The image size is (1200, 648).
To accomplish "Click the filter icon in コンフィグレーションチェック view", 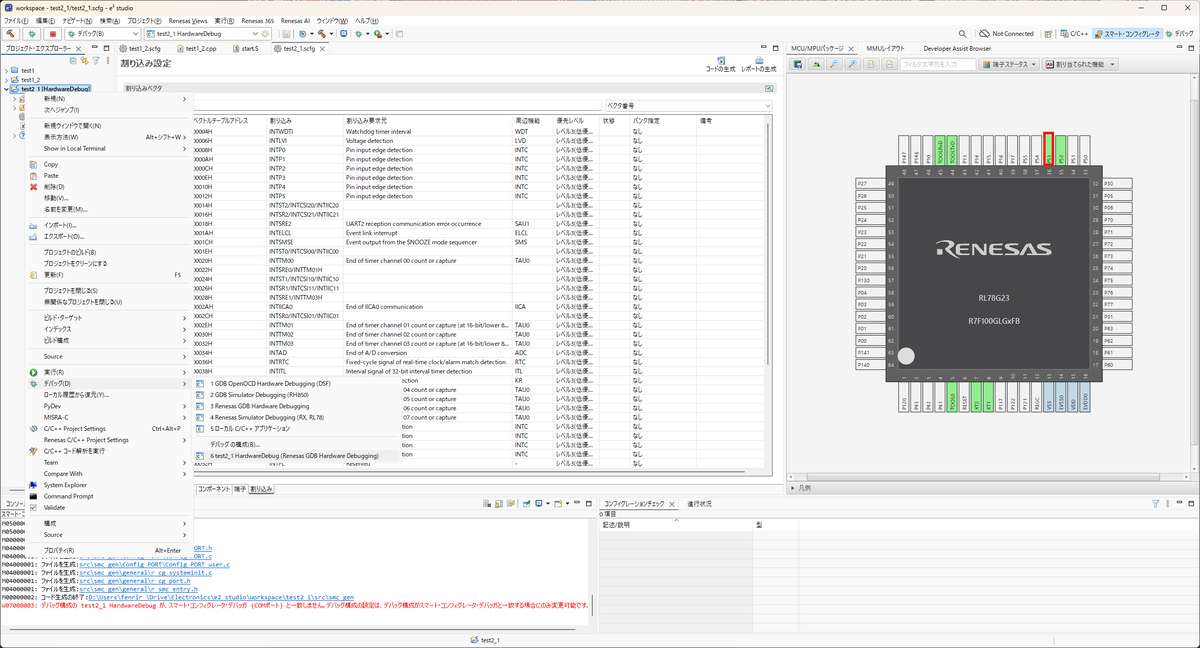I will (x=1155, y=504).
